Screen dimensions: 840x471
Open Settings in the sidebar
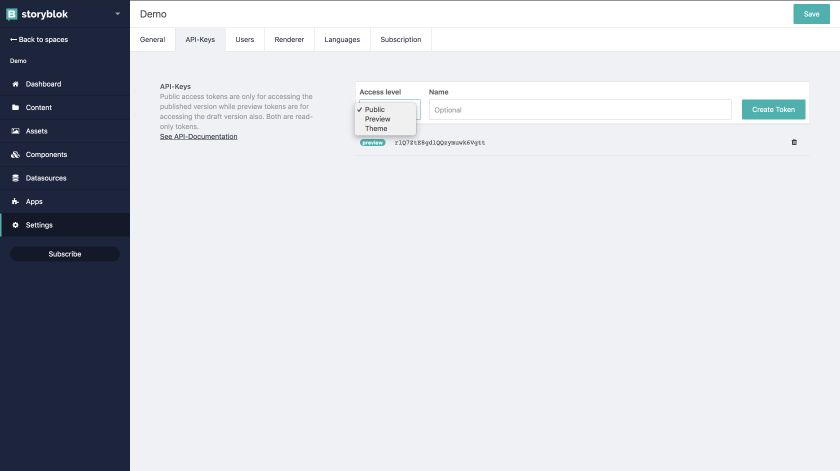65,226
